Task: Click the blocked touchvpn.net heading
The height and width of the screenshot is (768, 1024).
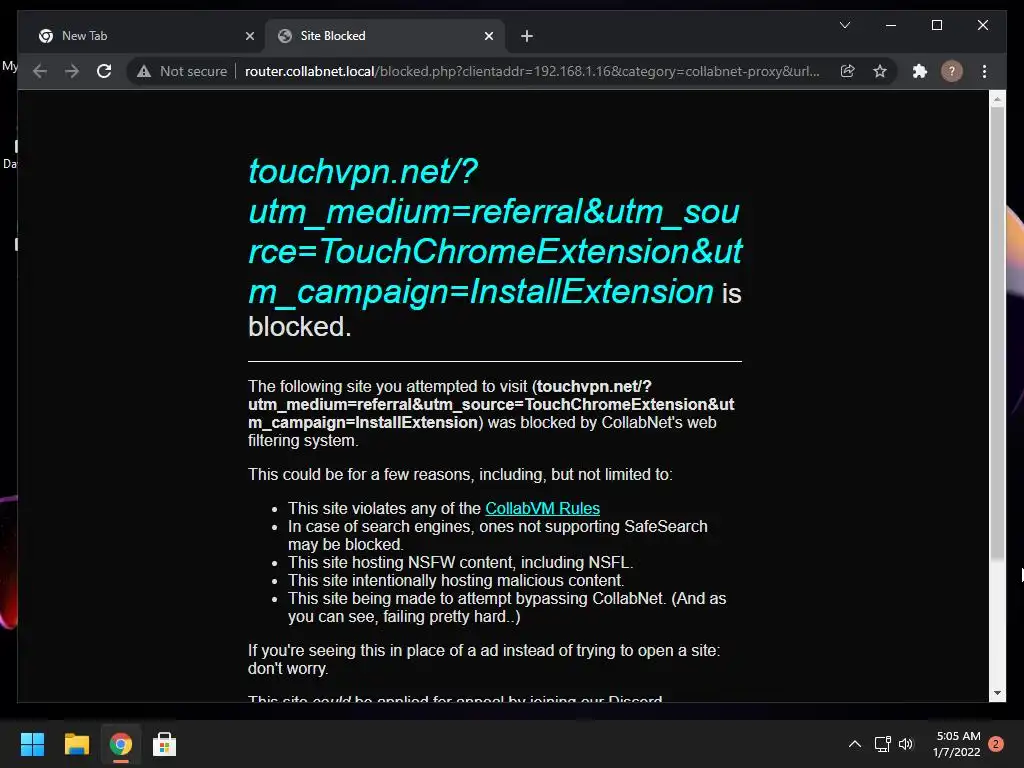Action: point(494,232)
